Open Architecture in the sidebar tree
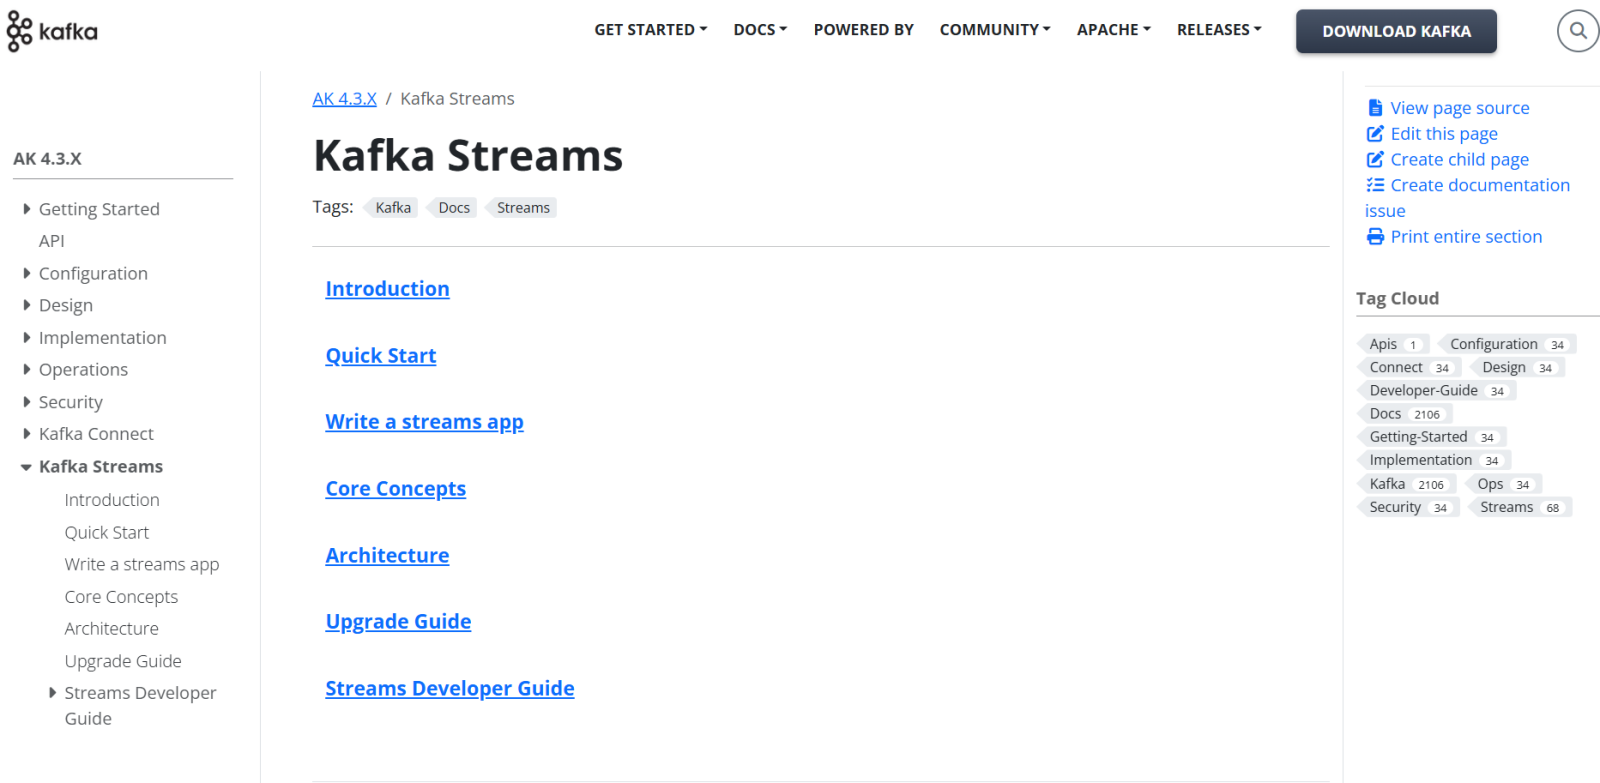 point(112,629)
